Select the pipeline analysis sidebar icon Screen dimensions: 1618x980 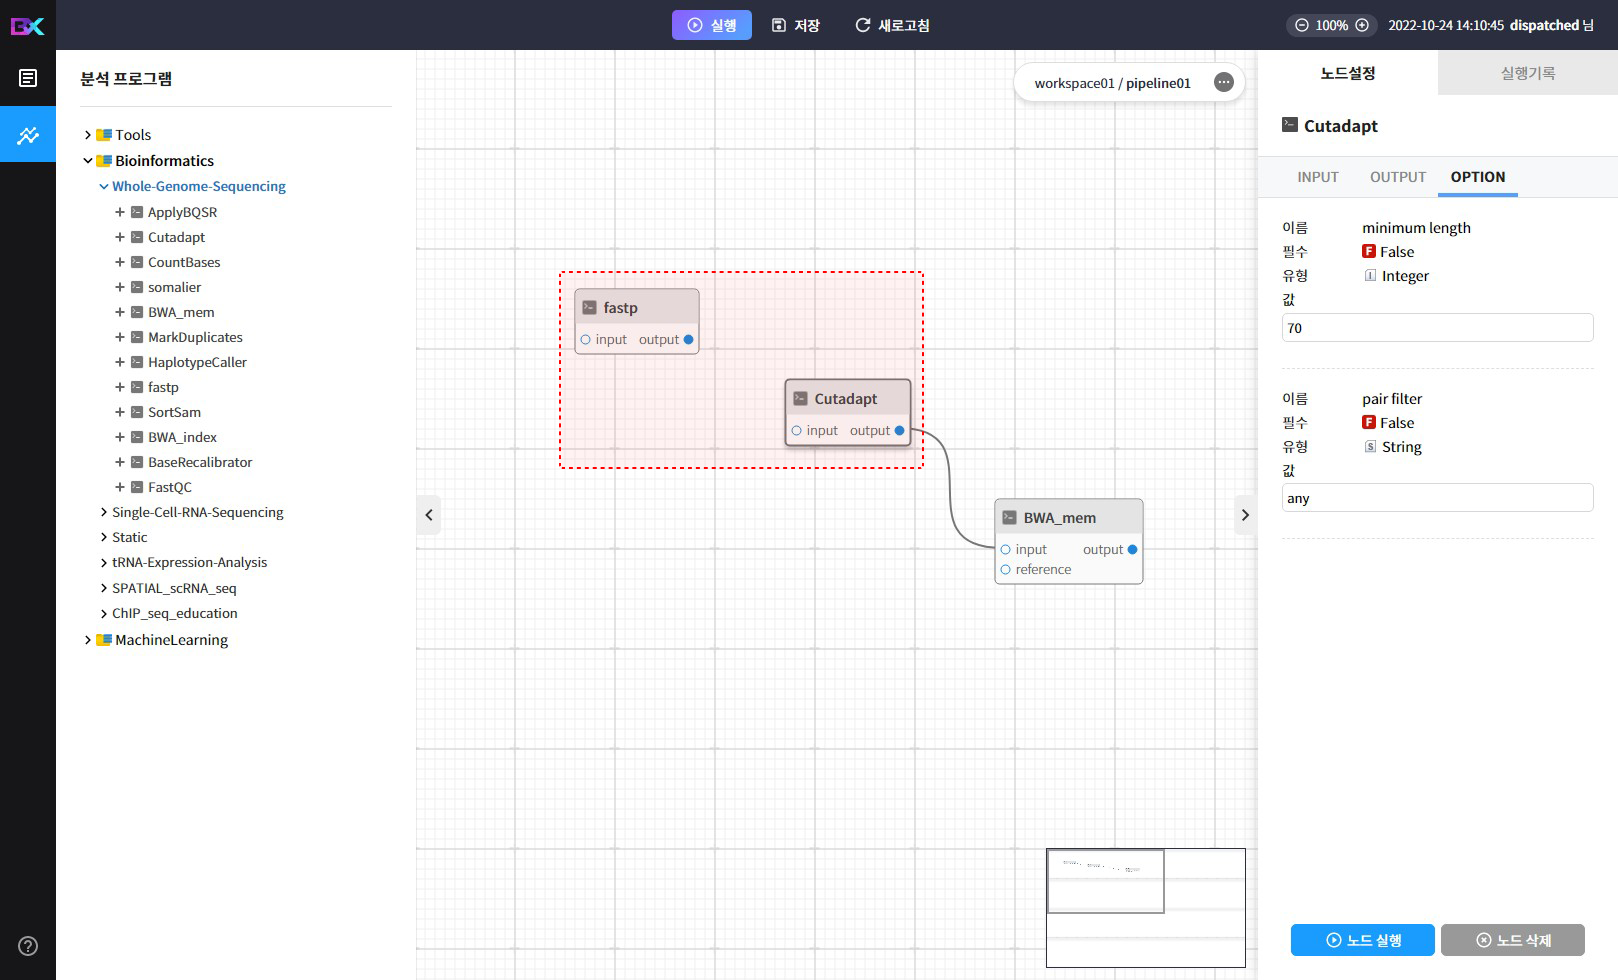point(28,135)
